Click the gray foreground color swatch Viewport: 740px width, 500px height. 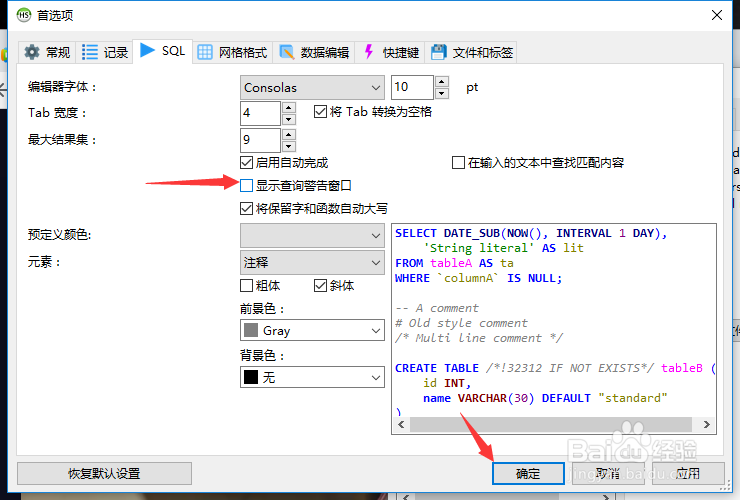(x=251, y=331)
